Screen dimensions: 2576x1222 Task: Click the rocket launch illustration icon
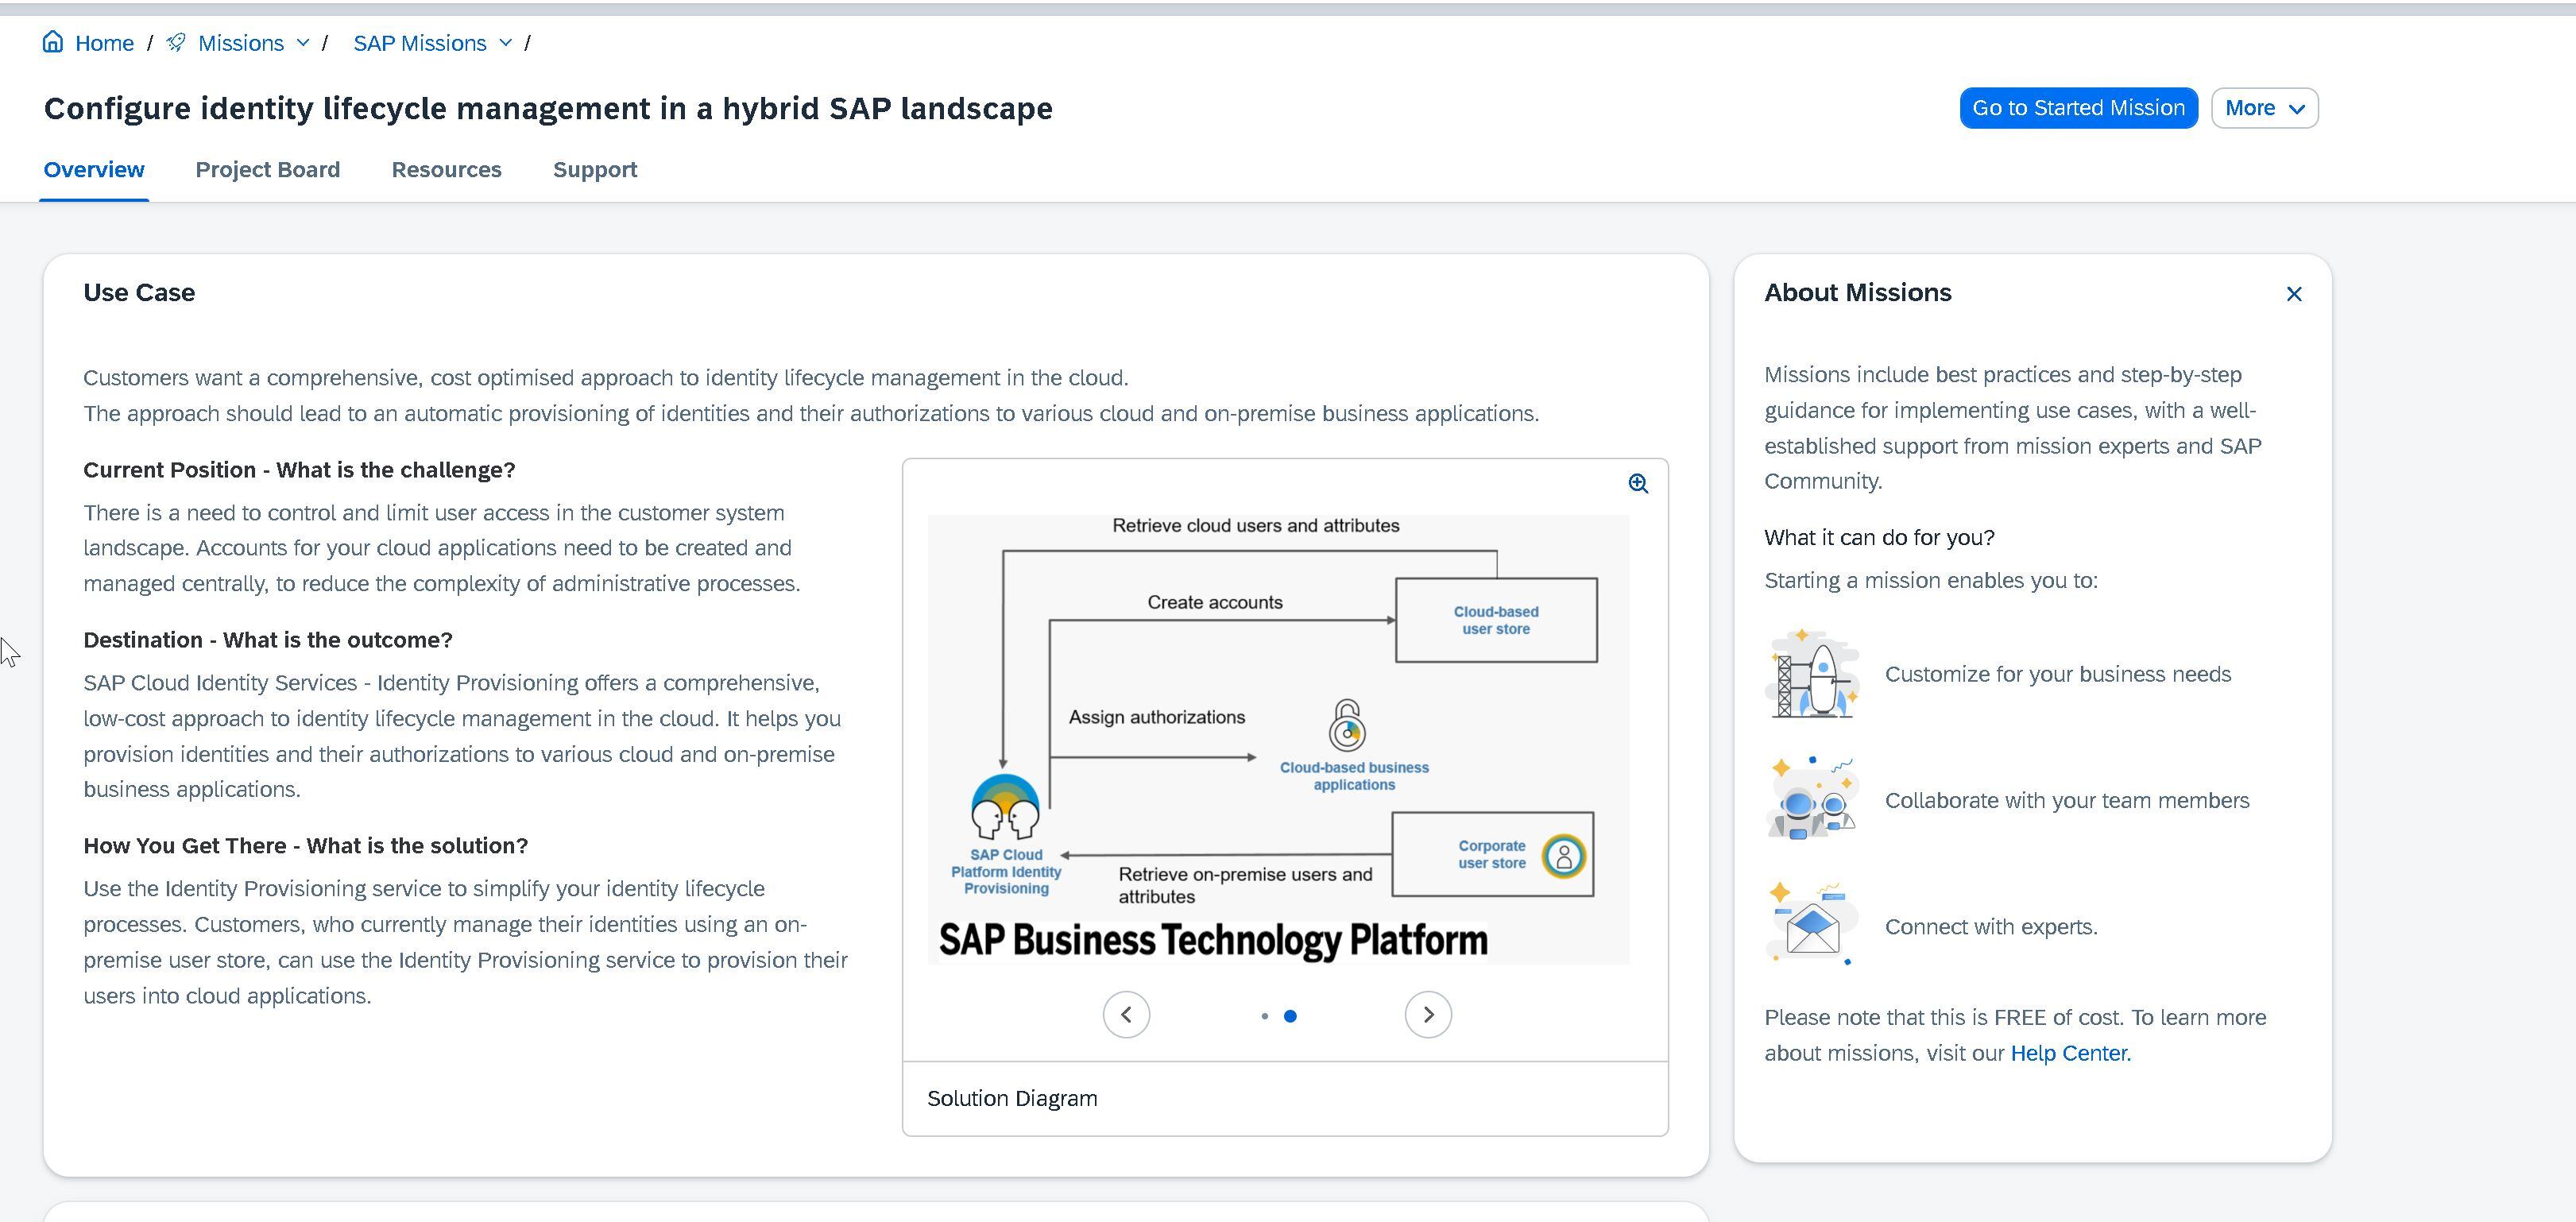click(1813, 674)
